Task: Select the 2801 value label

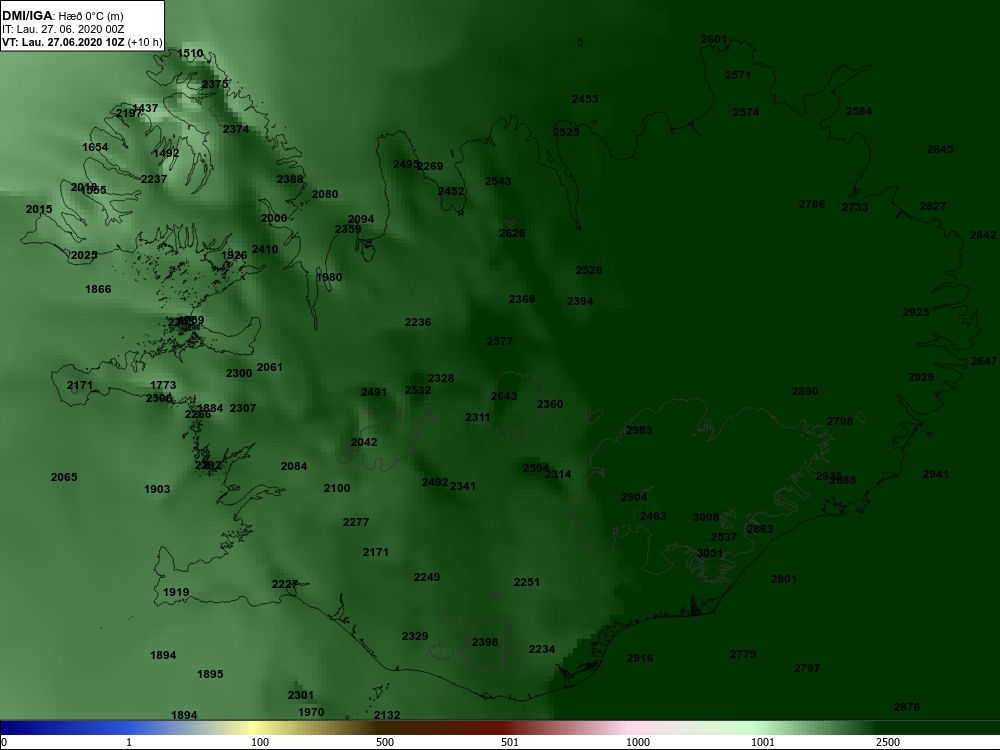Action: click(x=783, y=580)
